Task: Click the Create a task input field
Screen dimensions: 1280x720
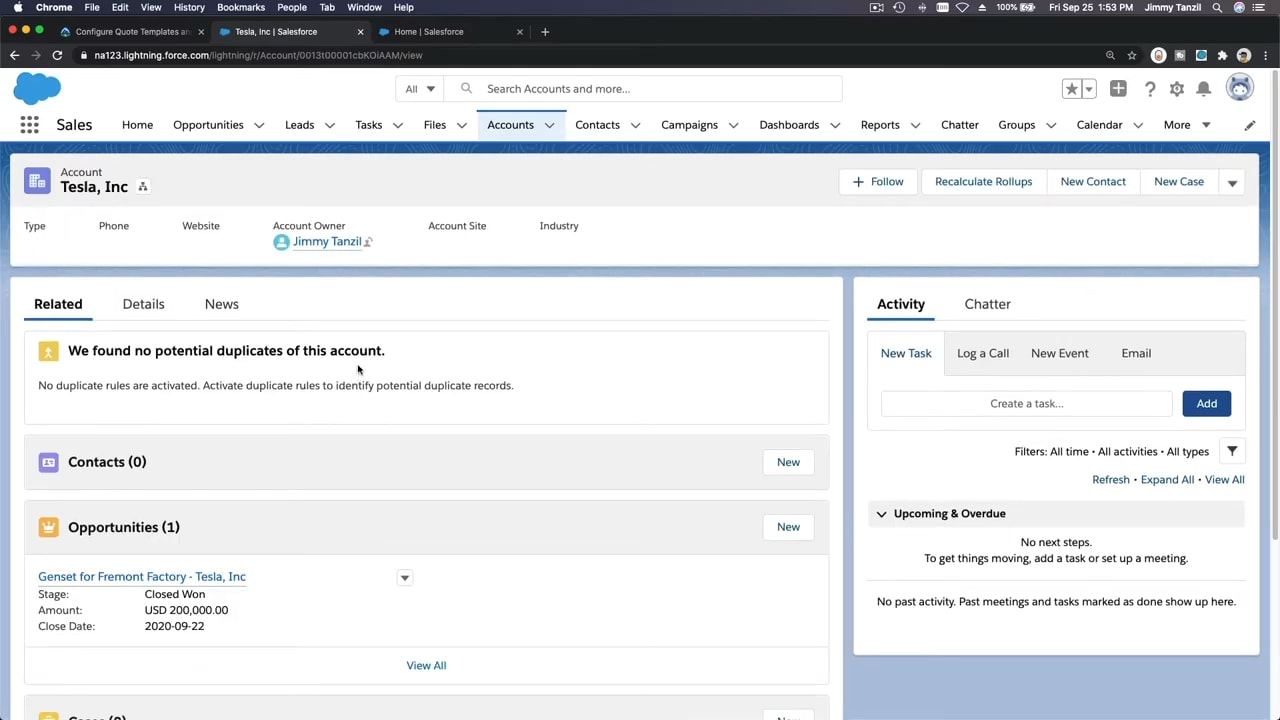Action: 1026,404
